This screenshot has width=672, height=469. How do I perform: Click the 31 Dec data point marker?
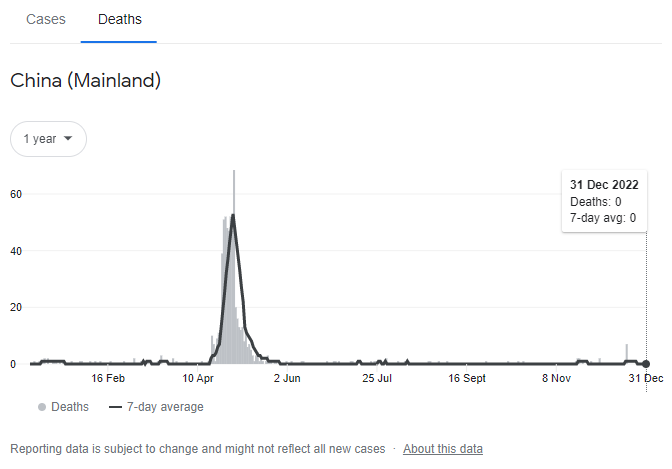tap(646, 364)
